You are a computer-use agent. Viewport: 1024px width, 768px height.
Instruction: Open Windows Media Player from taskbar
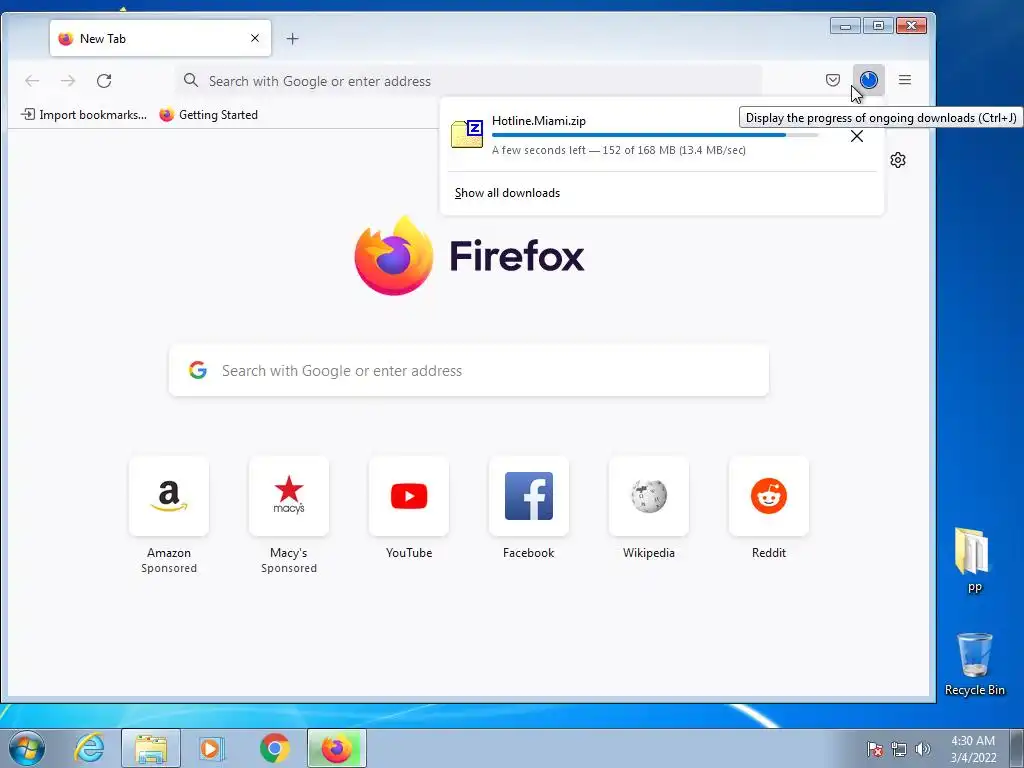(211, 748)
